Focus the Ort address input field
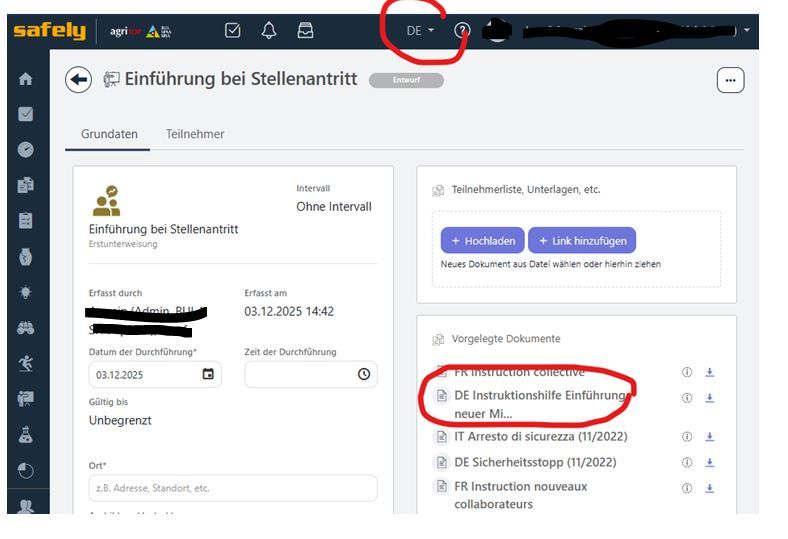Image resolution: width=788 pixels, height=539 pixels. [x=233, y=488]
